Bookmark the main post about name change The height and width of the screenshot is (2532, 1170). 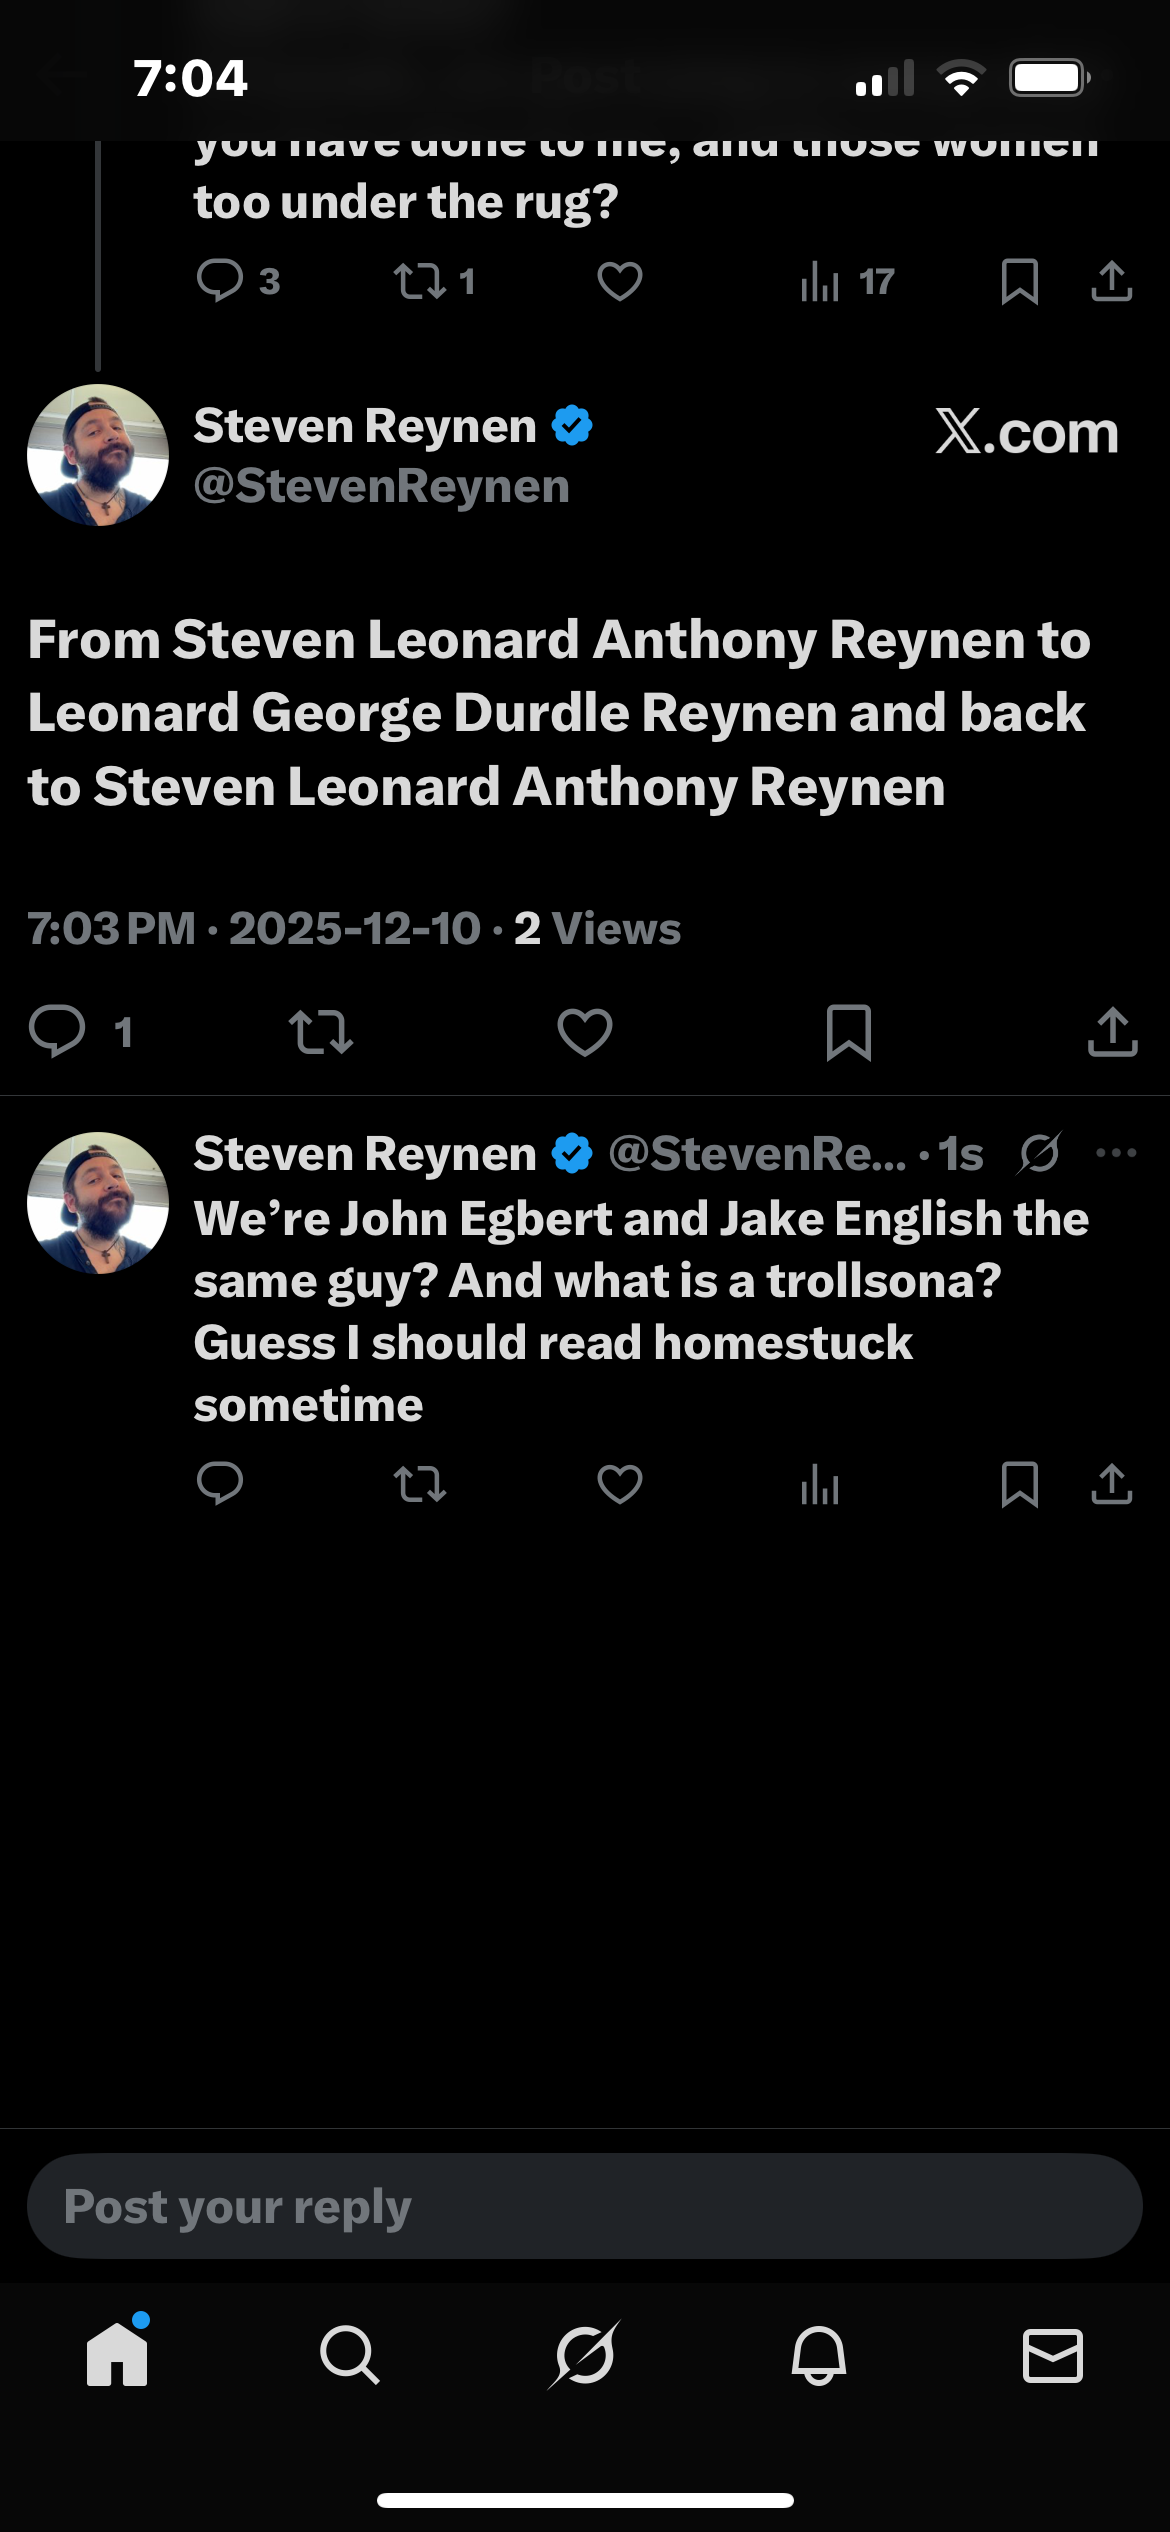[x=849, y=1032]
